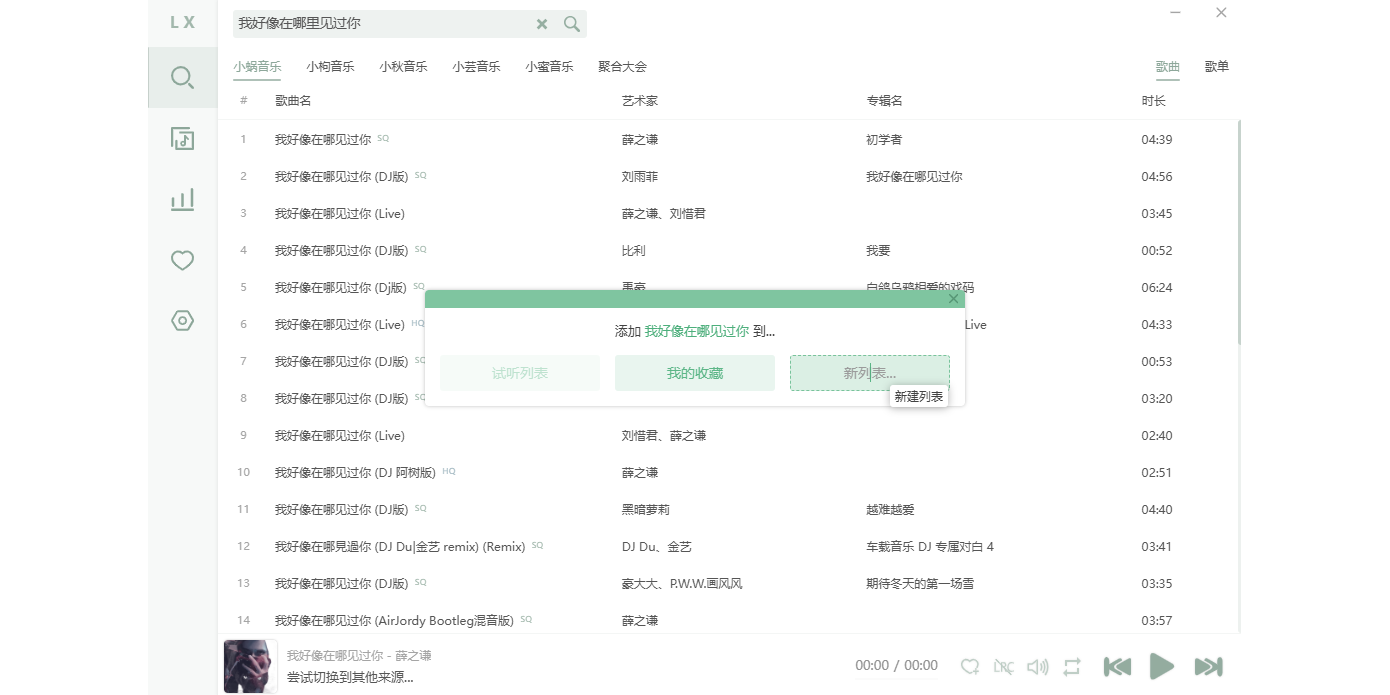Click the 歌曲名 column header
This screenshot has height=695, width=1390.
click(293, 101)
